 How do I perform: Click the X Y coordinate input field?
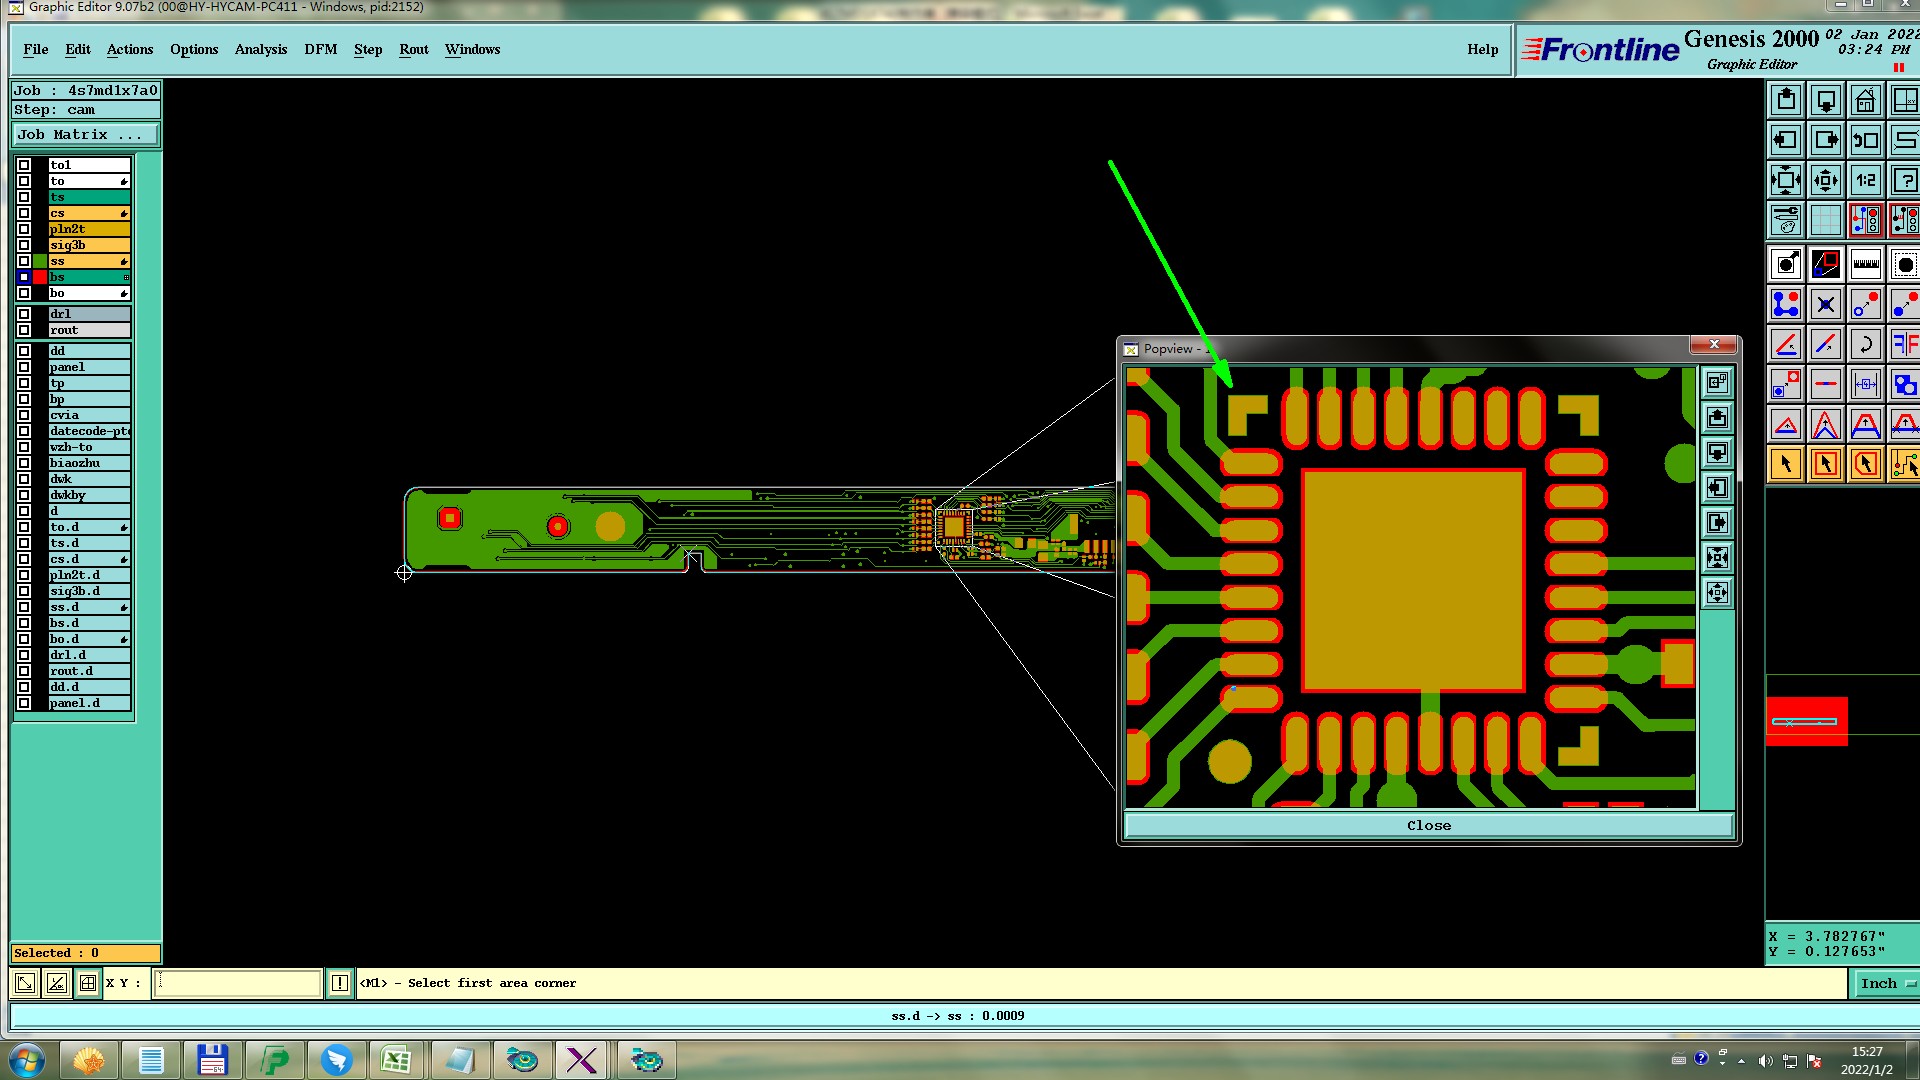tap(238, 983)
